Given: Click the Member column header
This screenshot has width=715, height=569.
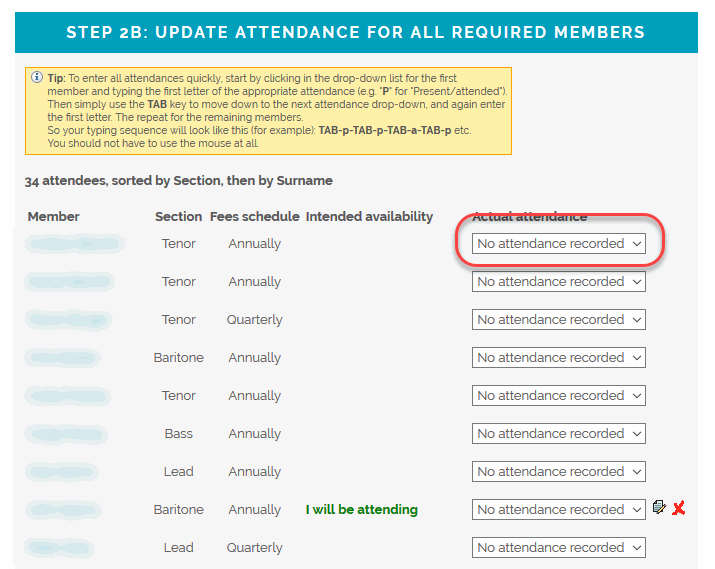Looking at the screenshot, I should (x=53, y=217).
